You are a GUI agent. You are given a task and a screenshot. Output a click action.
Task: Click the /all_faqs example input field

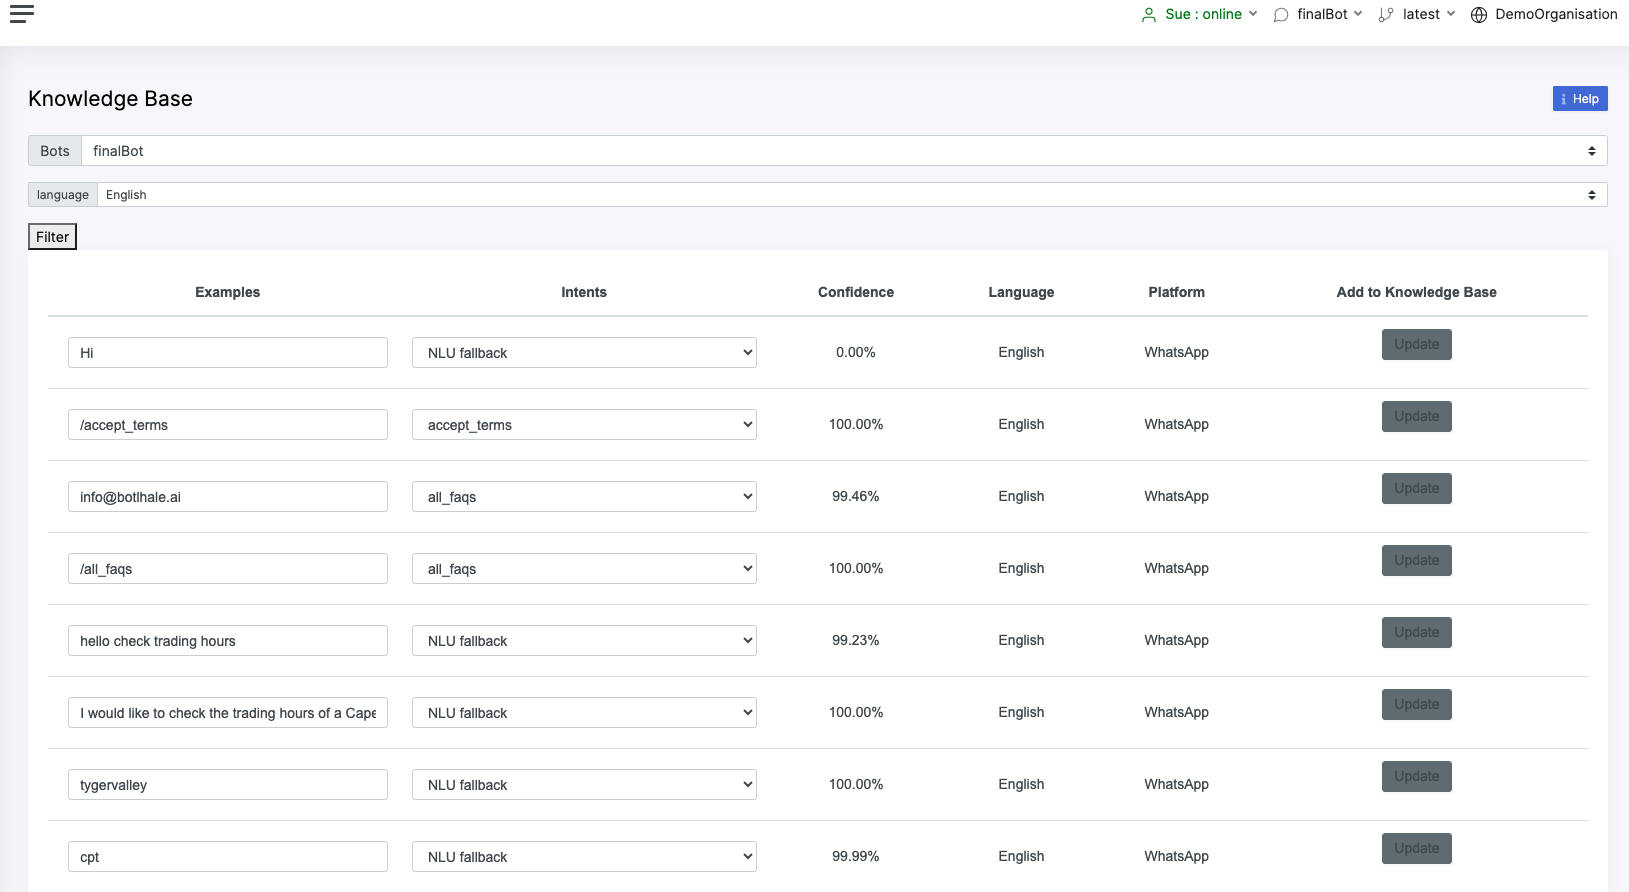[228, 569]
